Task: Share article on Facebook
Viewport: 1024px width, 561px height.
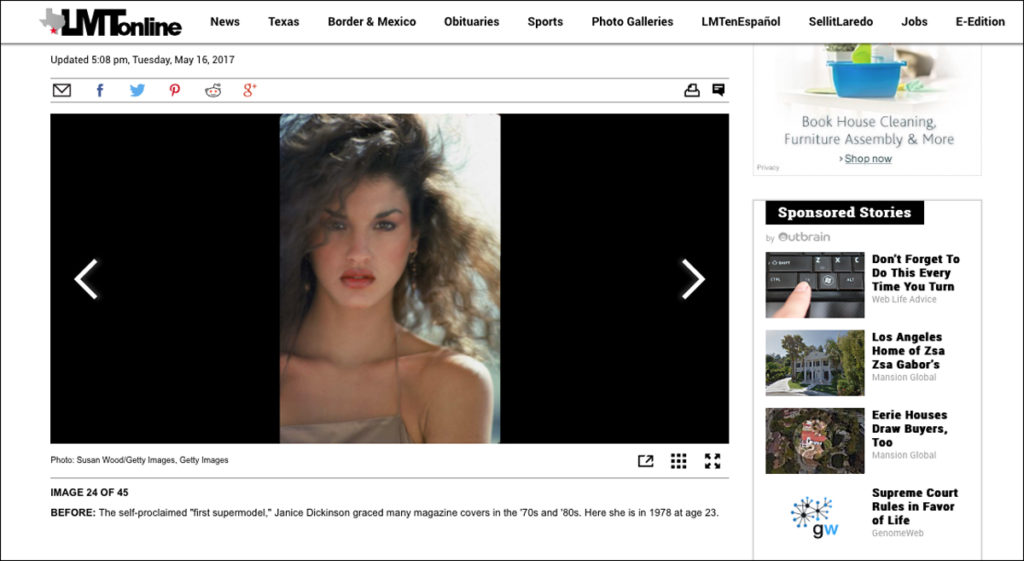Action: pos(100,90)
